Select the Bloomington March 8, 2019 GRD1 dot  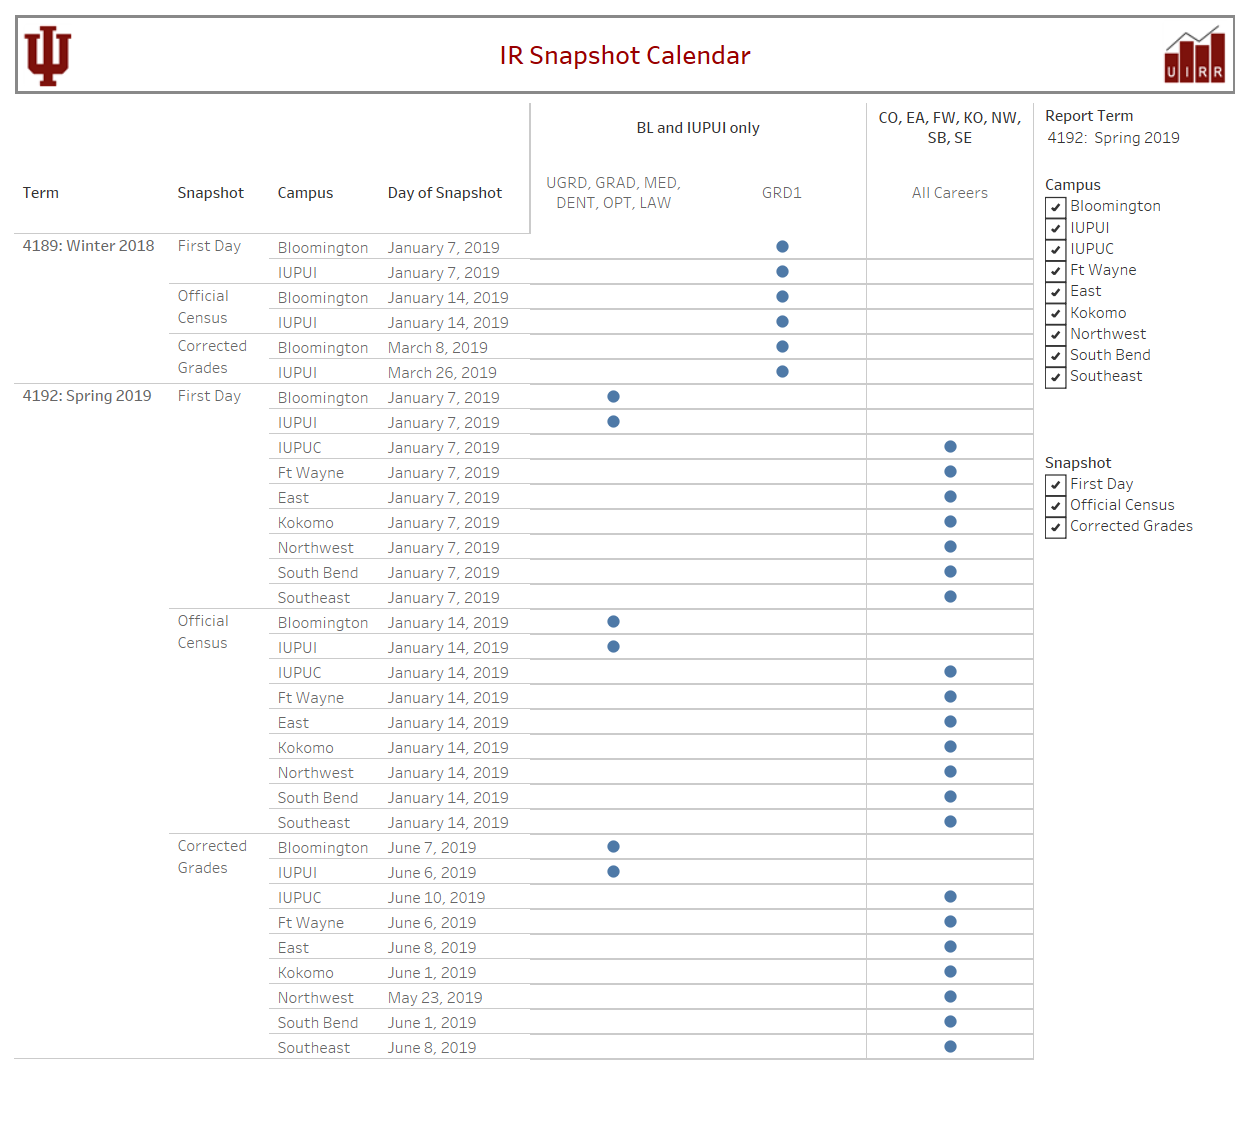click(782, 347)
